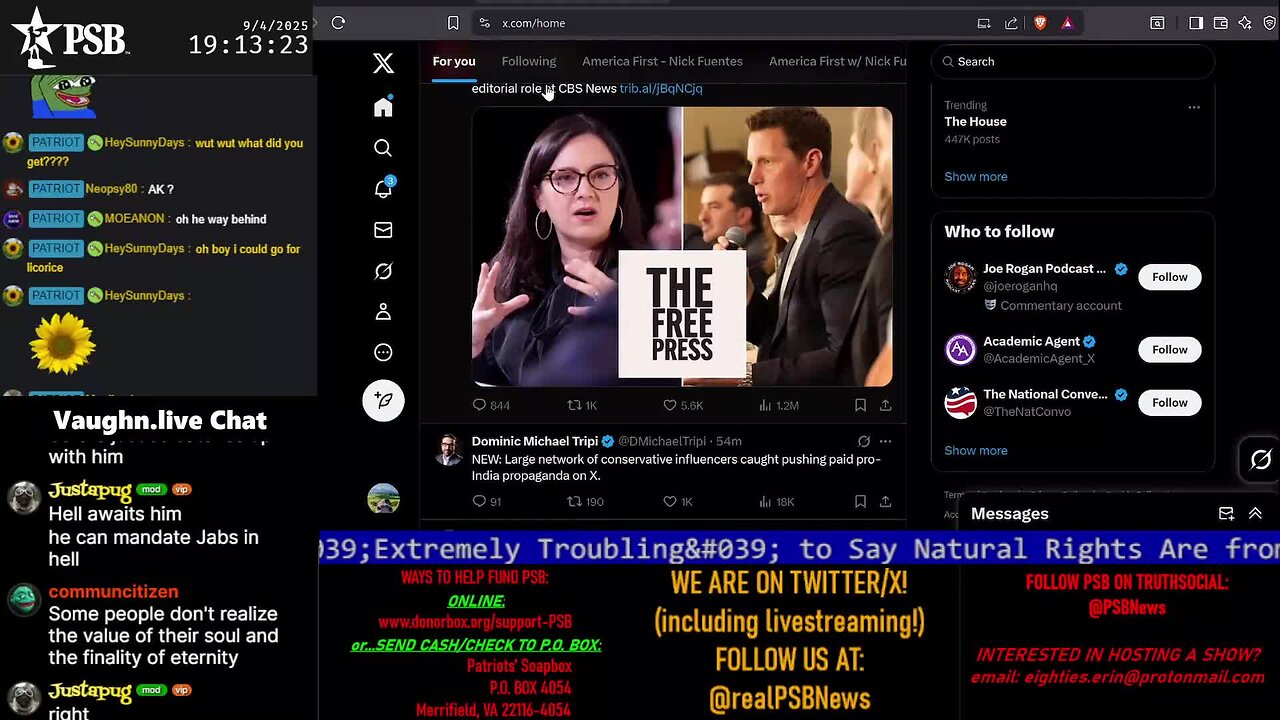
Task: Reply to Dominic Michael Tripi's post
Action: click(x=486, y=501)
